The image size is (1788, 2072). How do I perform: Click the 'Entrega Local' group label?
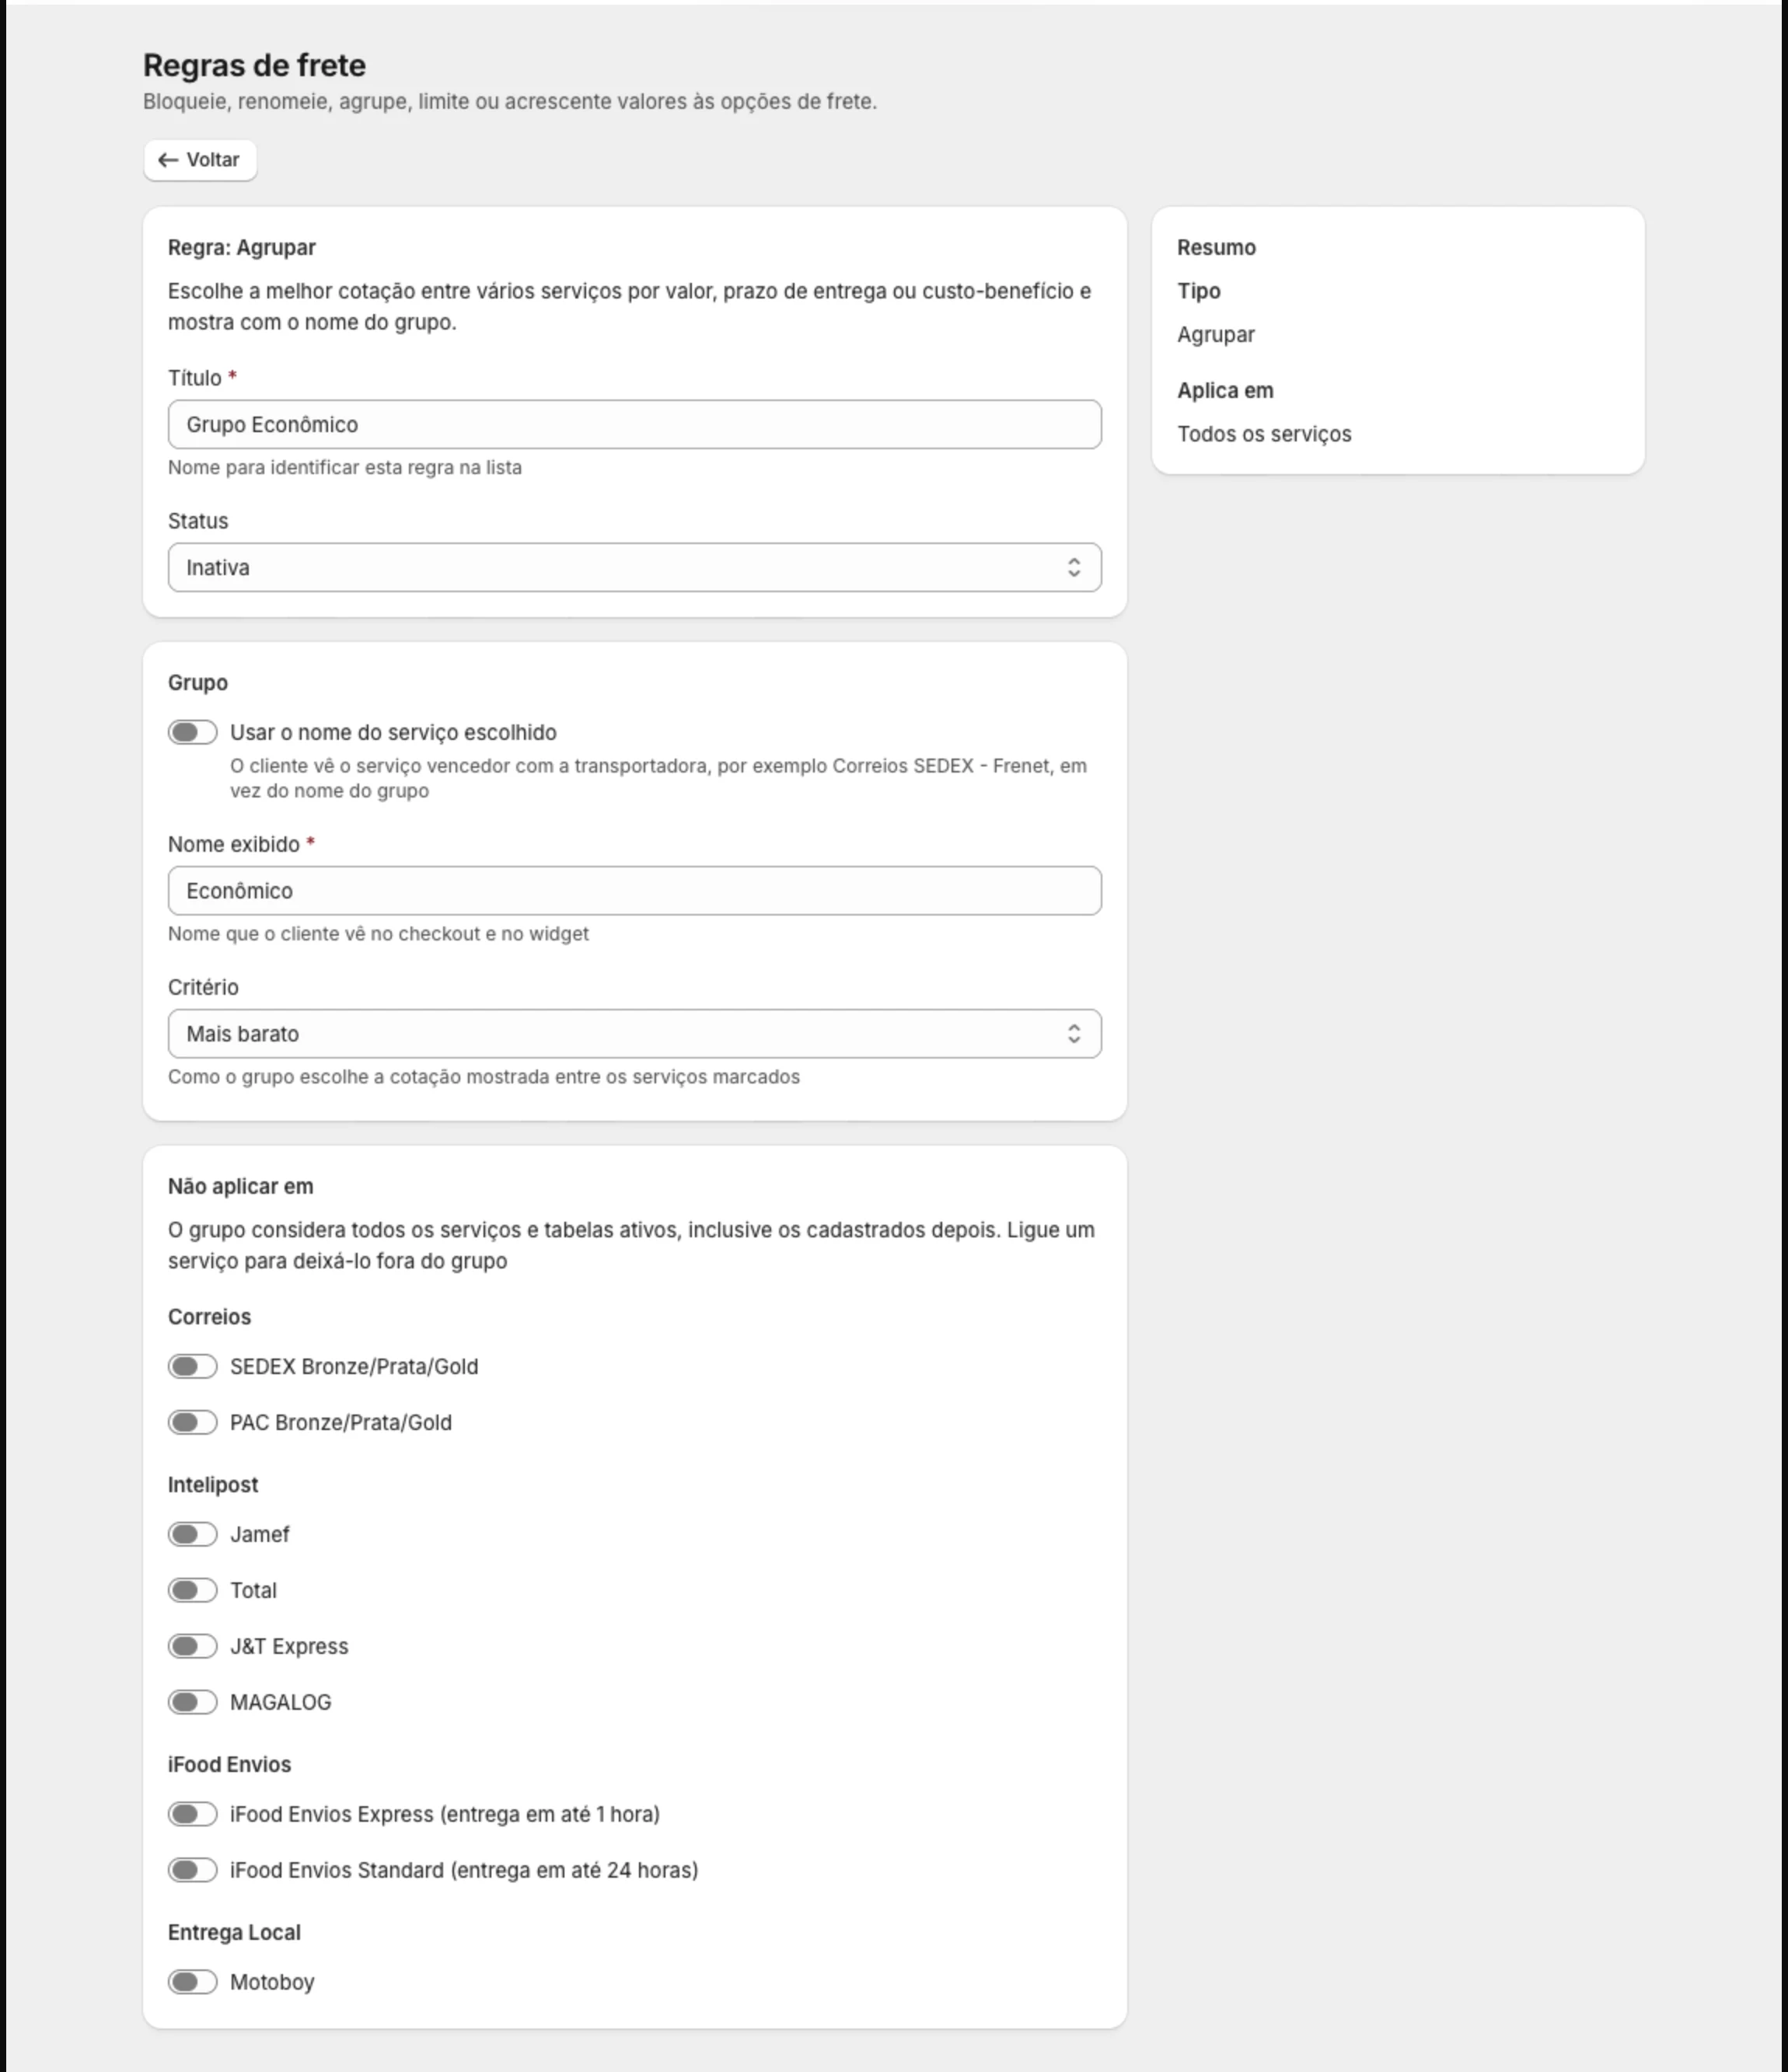click(x=234, y=1933)
